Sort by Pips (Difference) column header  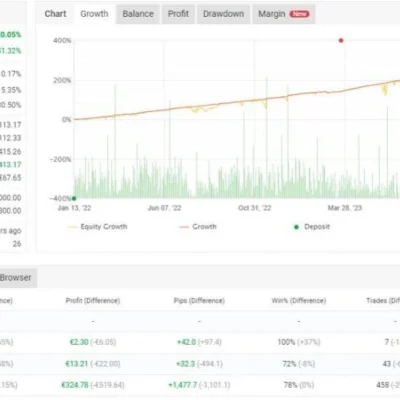point(199,301)
